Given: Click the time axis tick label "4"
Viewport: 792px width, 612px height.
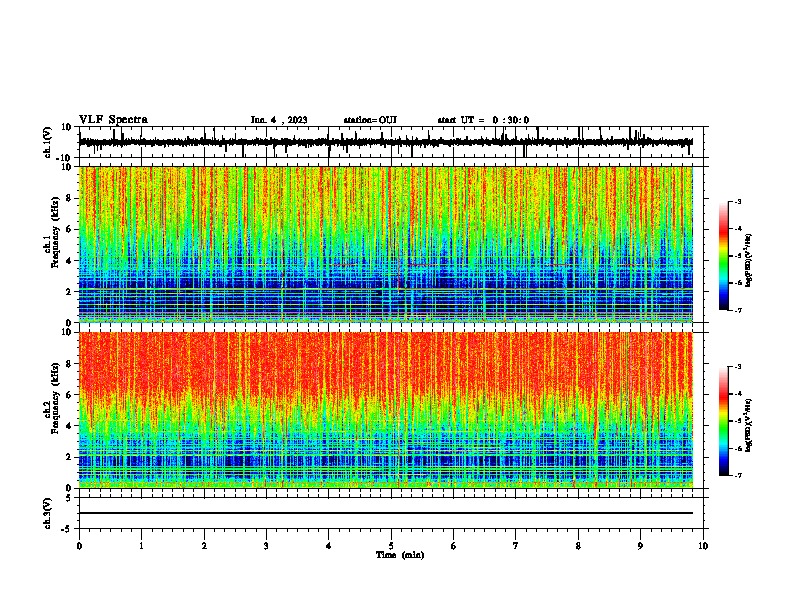Looking at the screenshot, I should [329, 546].
